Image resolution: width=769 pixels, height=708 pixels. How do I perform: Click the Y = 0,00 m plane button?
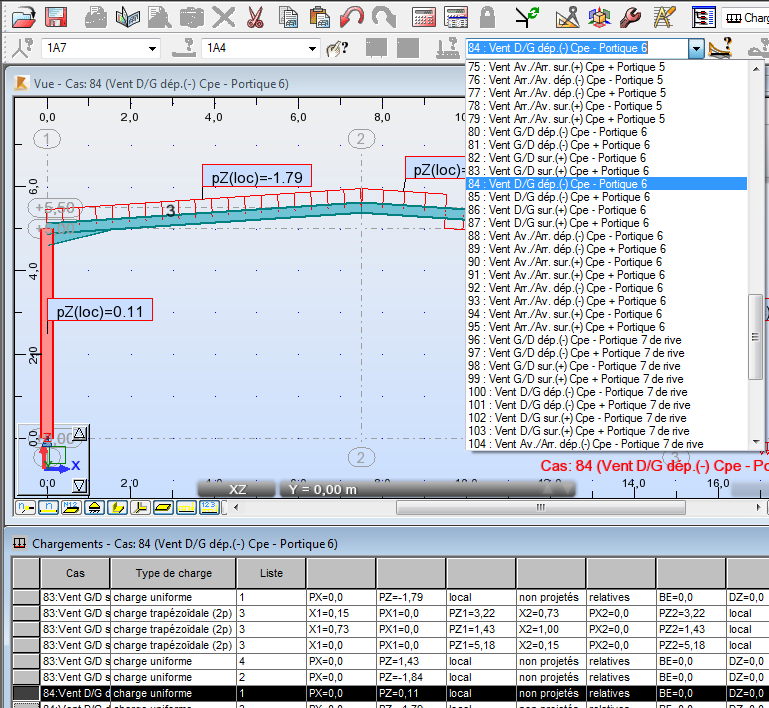tap(427, 489)
